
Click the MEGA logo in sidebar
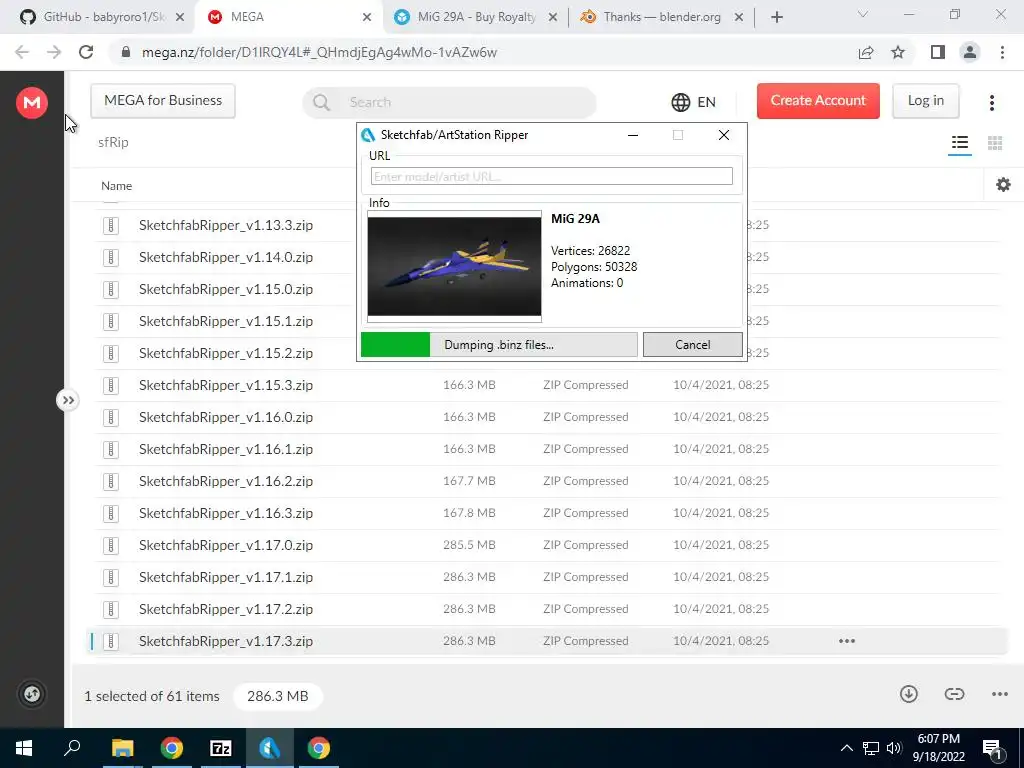click(32, 103)
